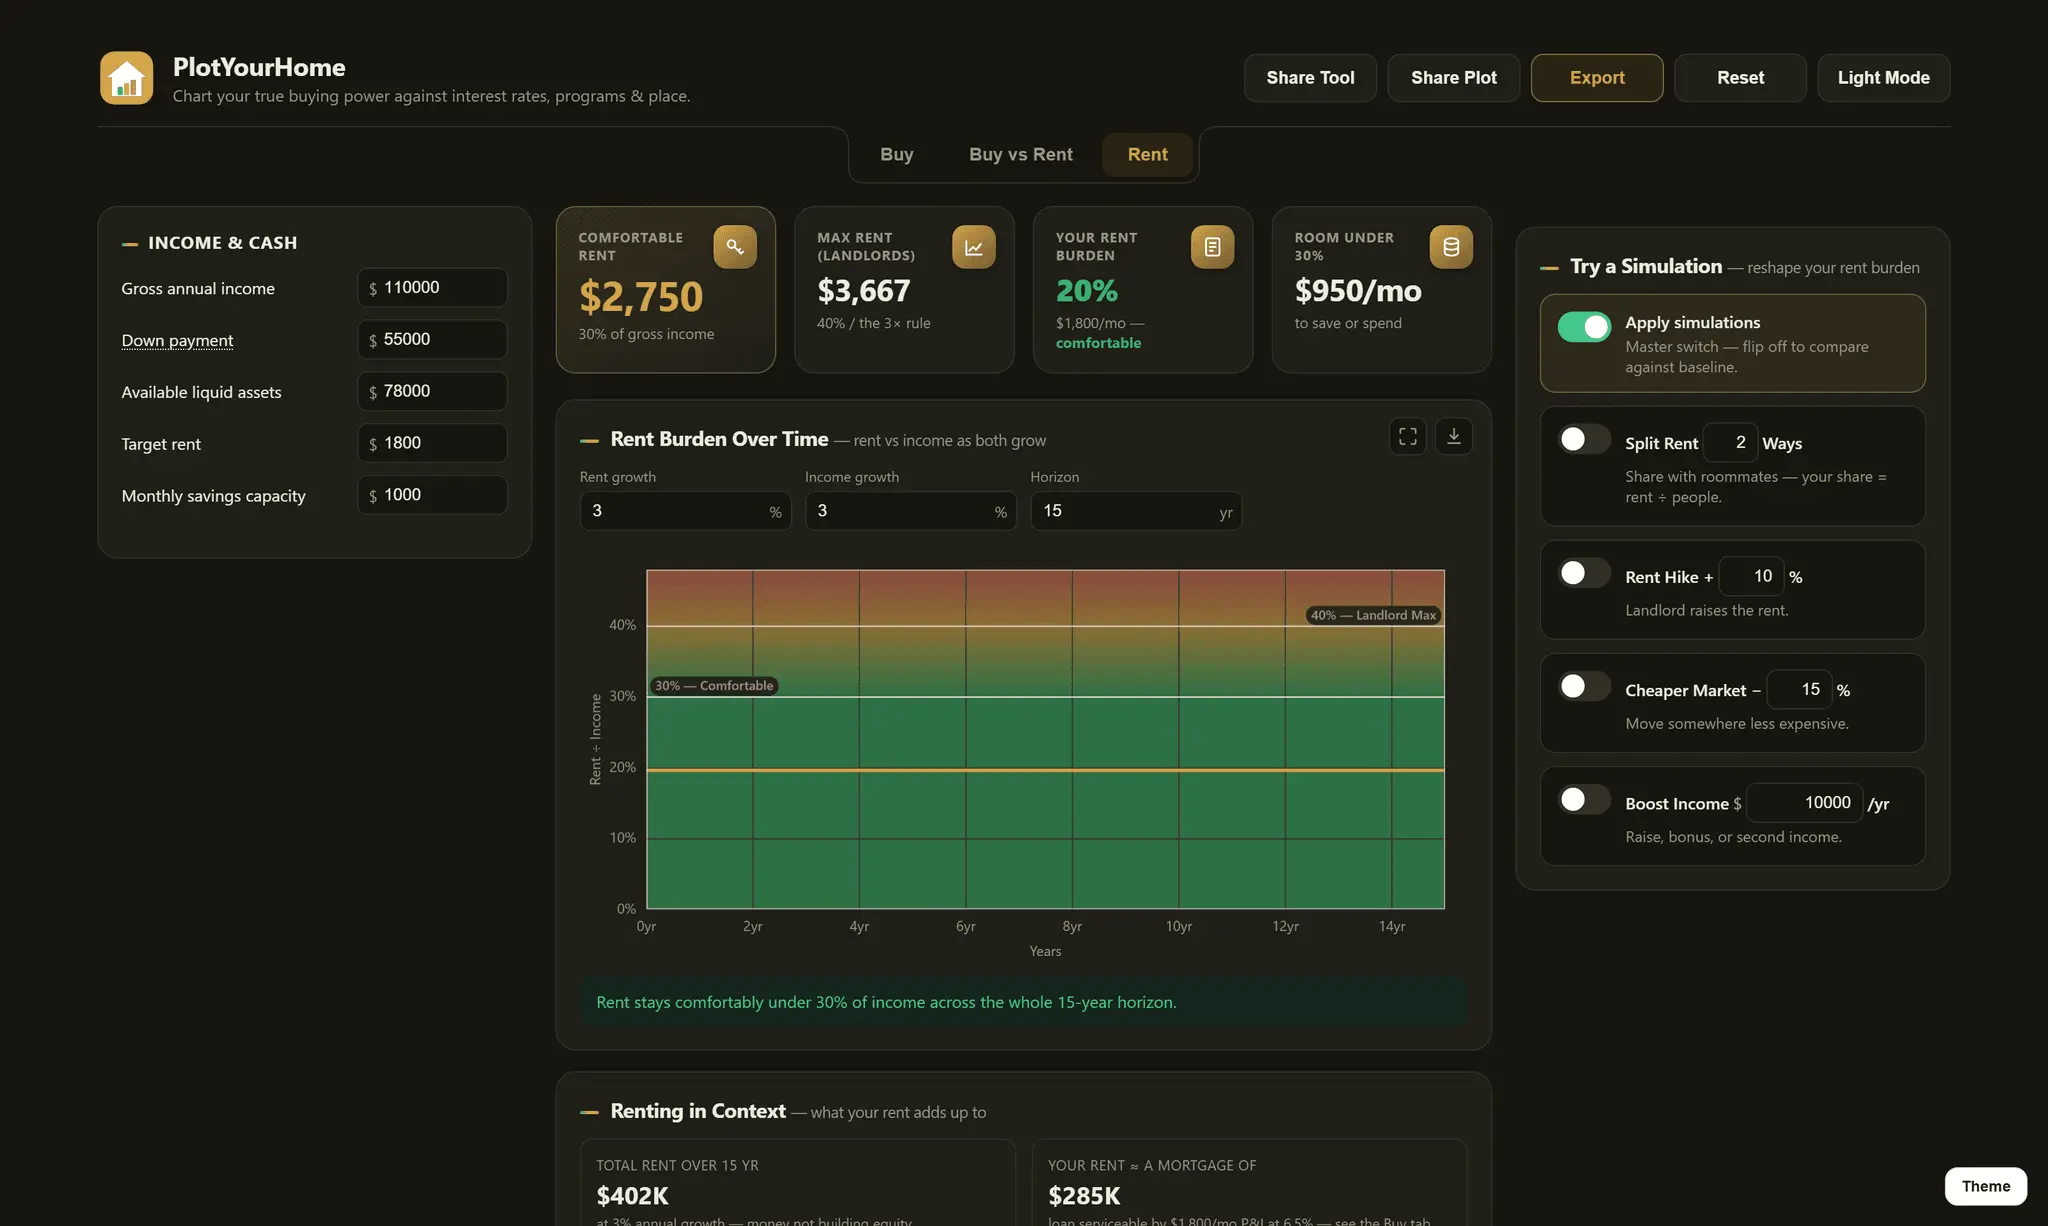Focus the Target rent input field

point(432,443)
